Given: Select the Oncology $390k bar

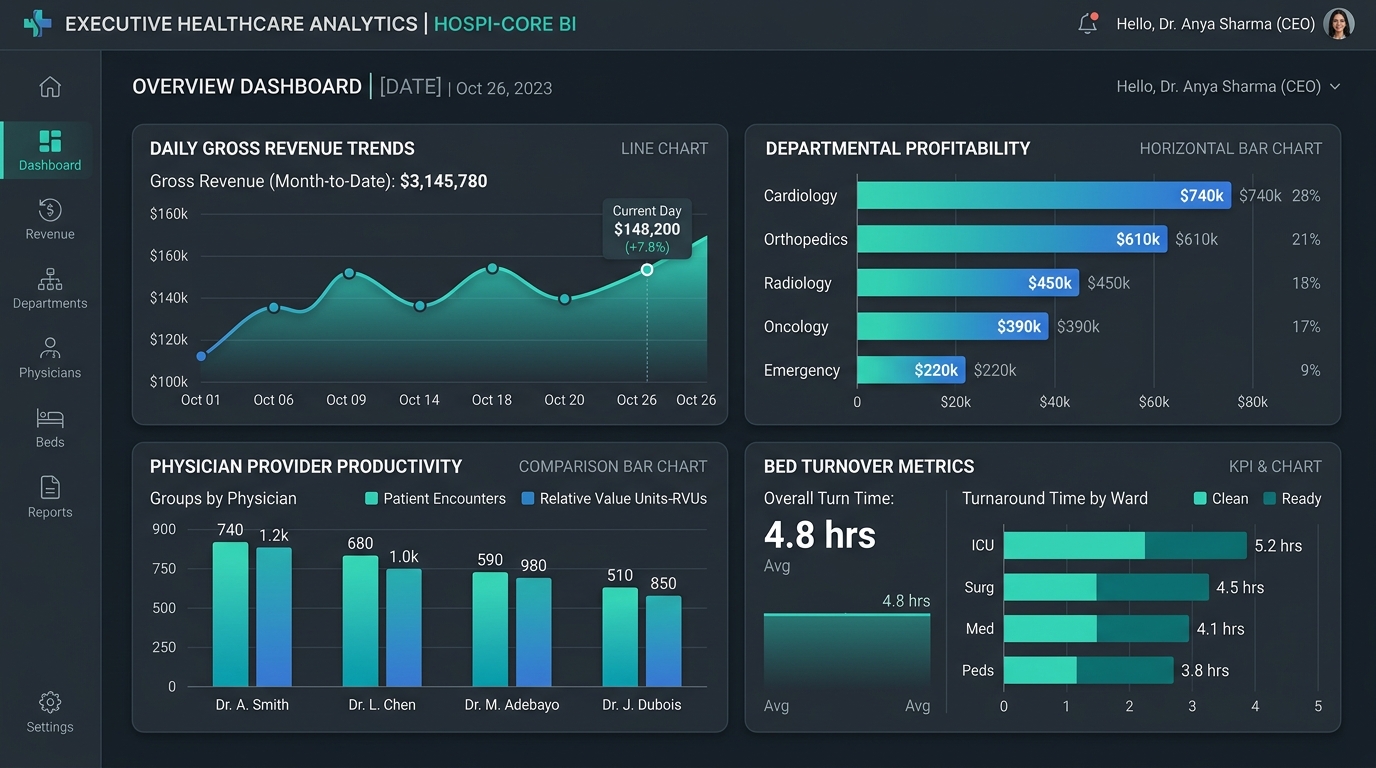Looking at the screenshot, I should (x=952, y=326).
